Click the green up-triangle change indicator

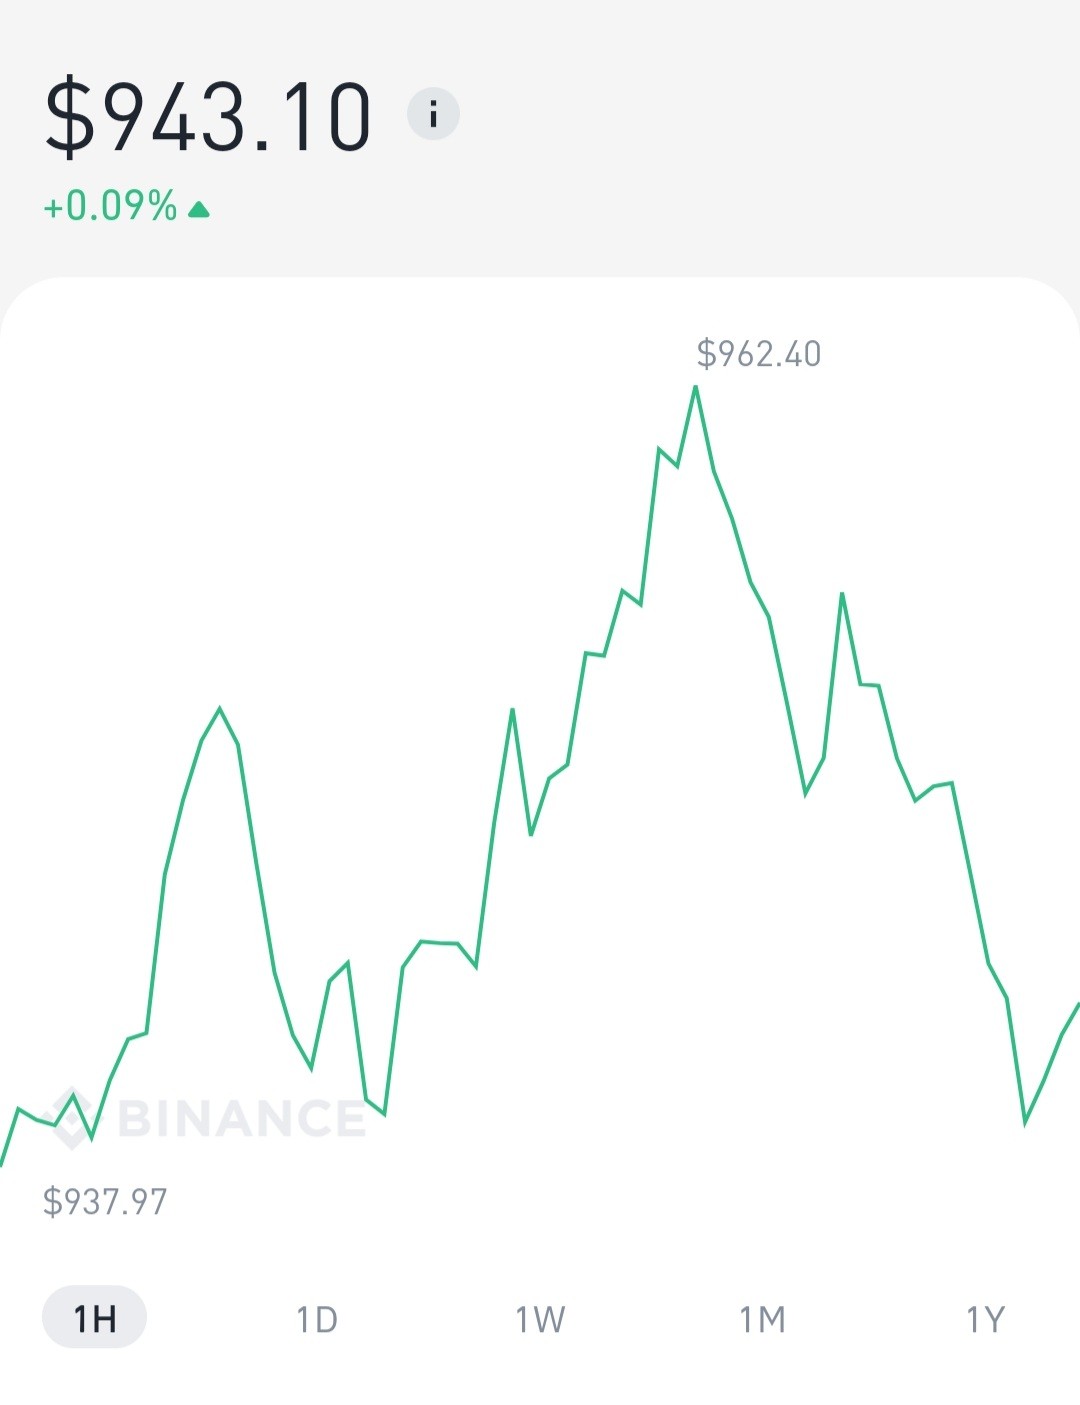click(x=199, y=209)
